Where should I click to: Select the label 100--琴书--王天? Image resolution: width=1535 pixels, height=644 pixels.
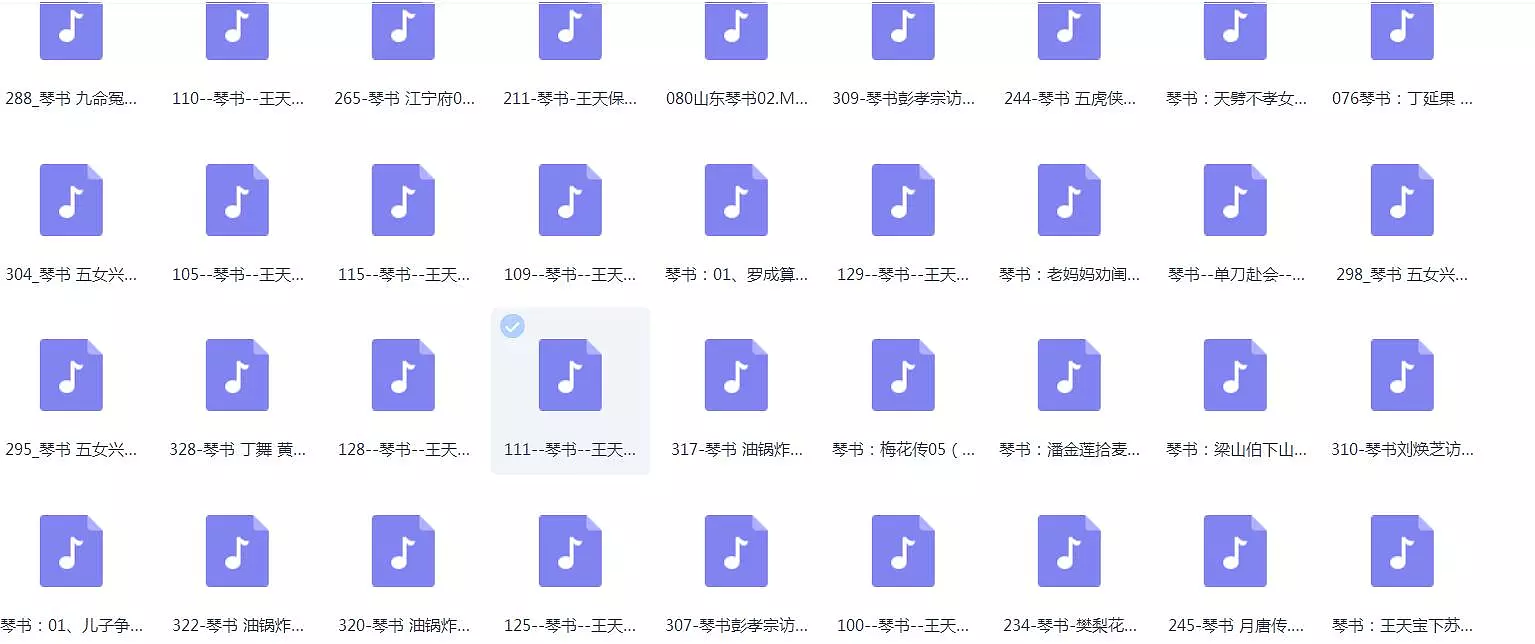pyautogui.click(x=903, y=626)
